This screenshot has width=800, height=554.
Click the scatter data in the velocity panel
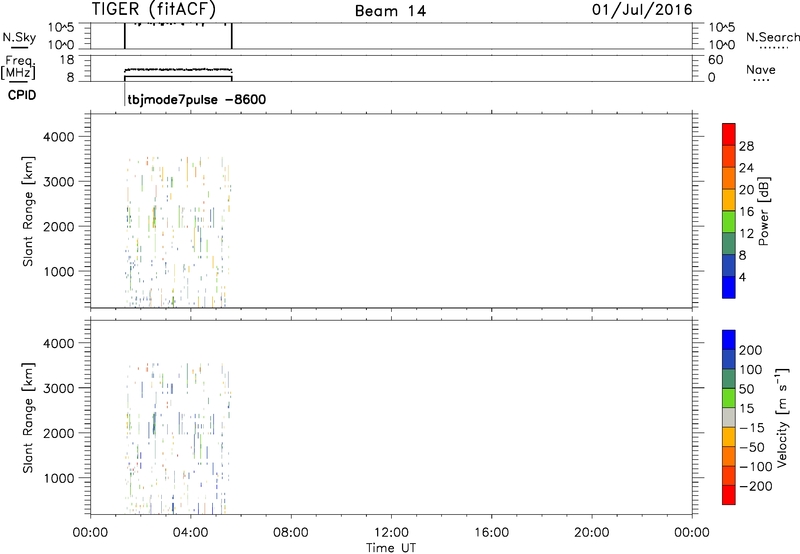point(178,439)
